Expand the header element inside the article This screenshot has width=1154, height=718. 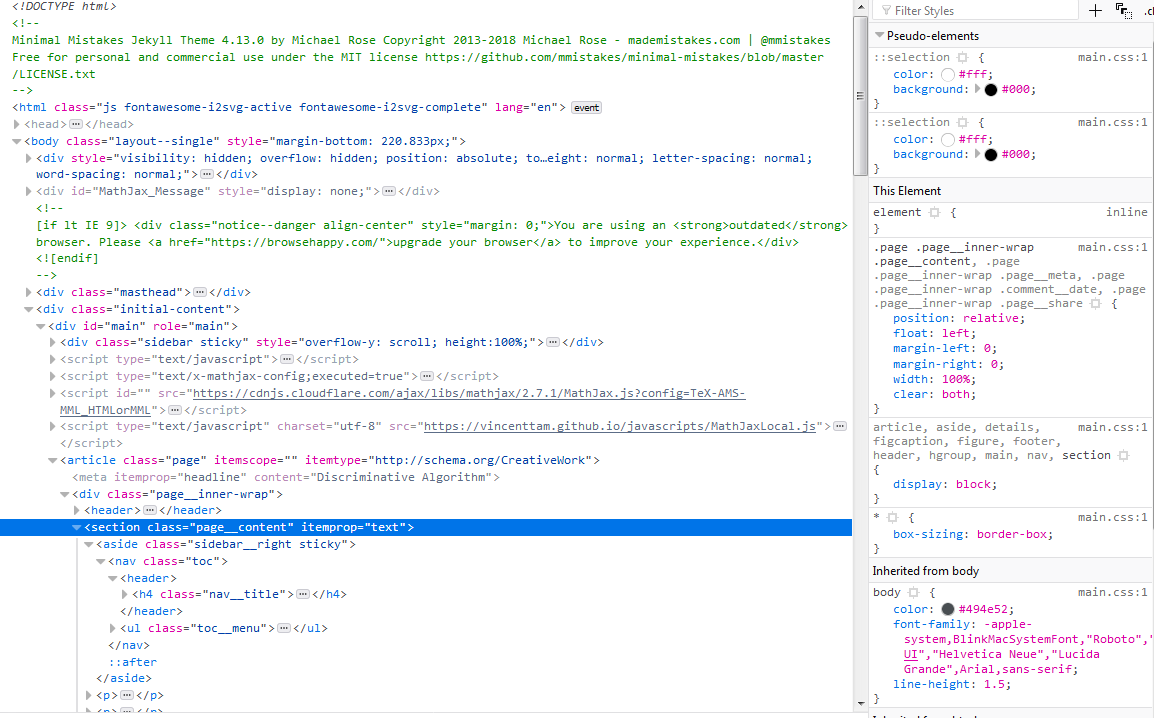click(x=76, y=510)
